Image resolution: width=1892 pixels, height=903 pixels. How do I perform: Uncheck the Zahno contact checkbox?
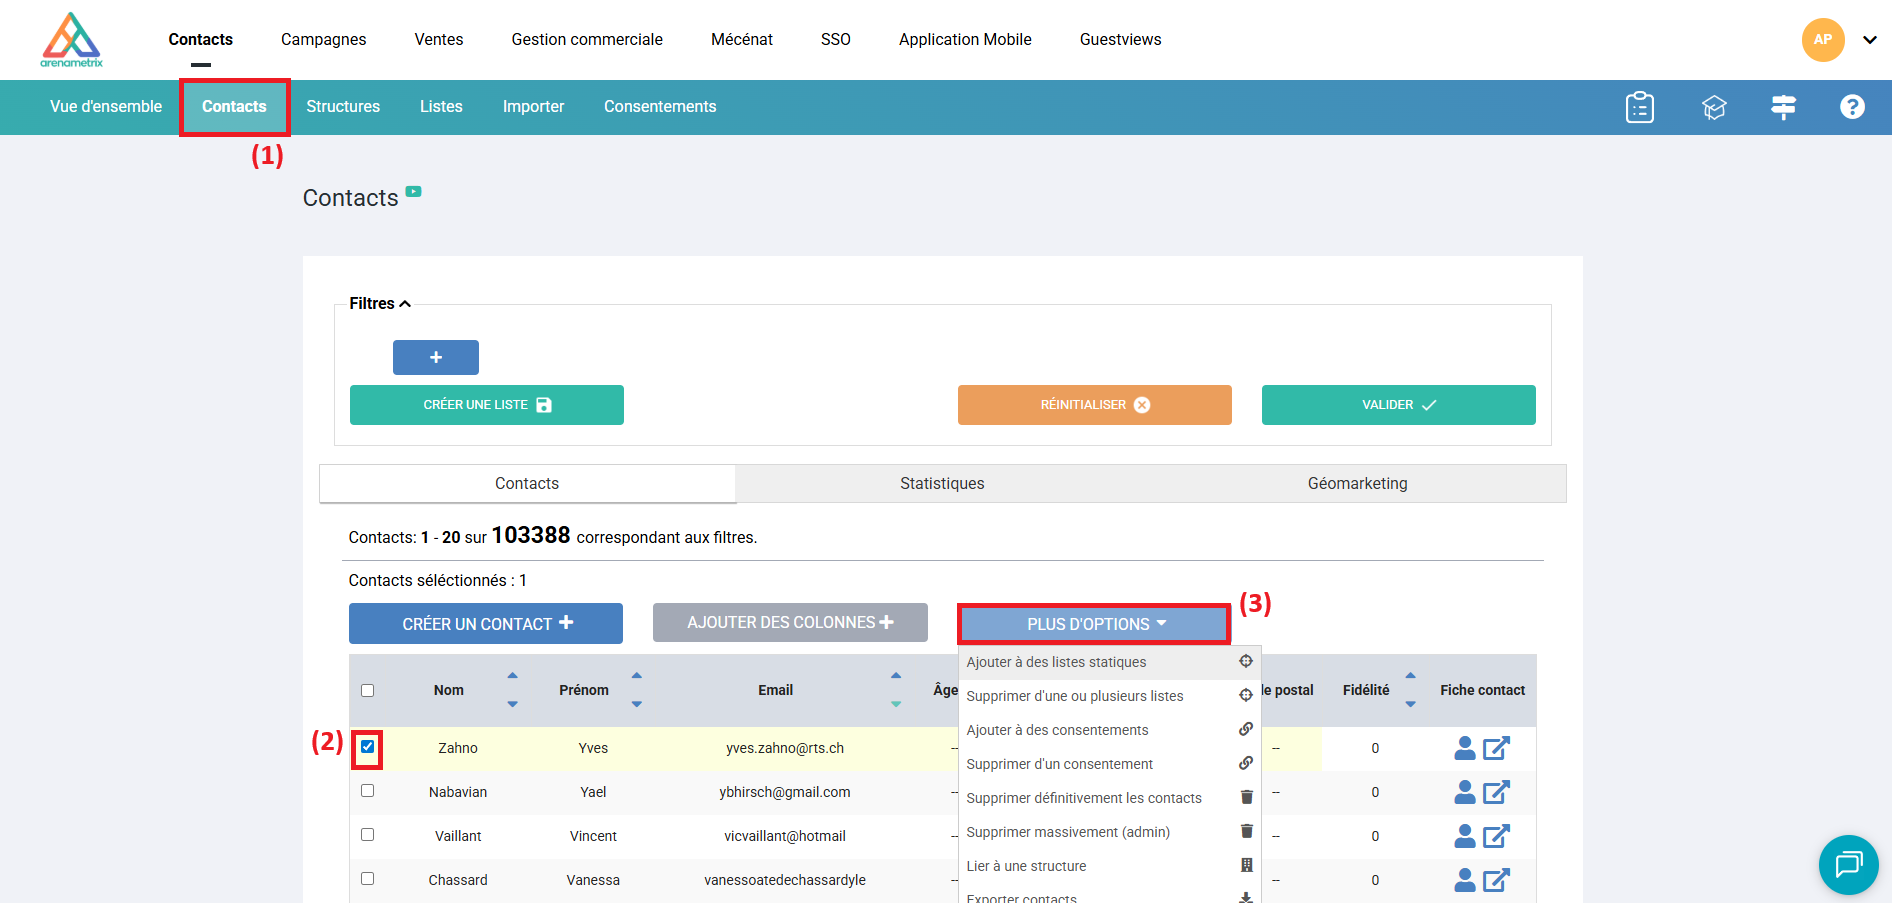[x=368, y=747]
